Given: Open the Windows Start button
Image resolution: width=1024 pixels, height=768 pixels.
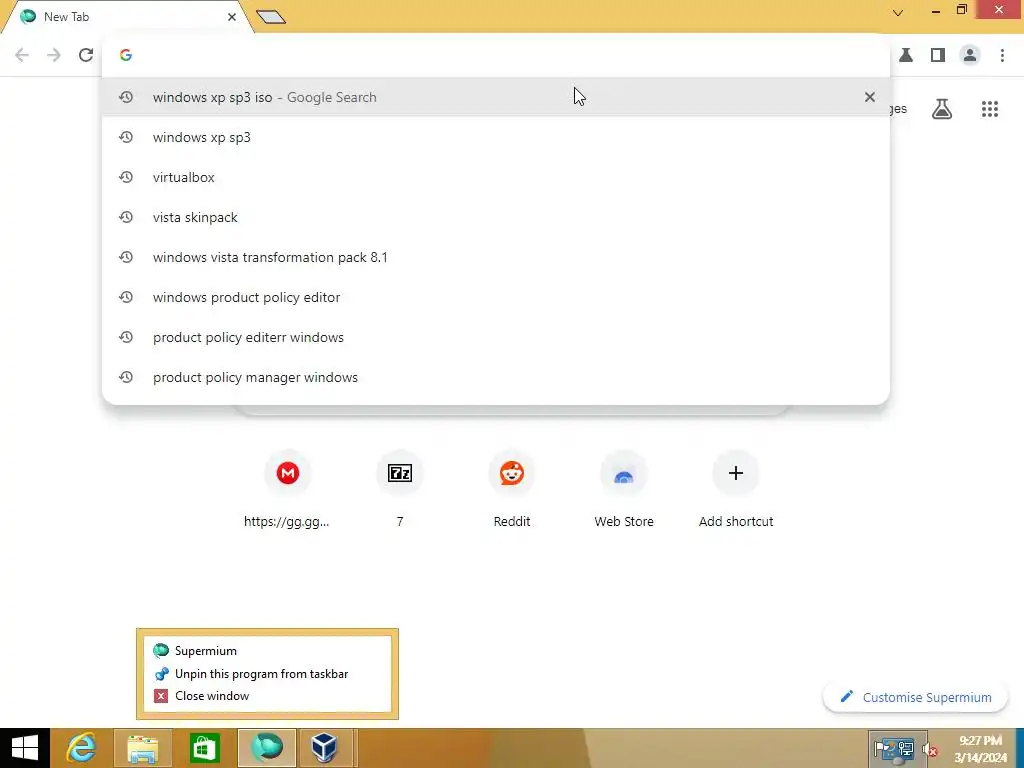Looking at the screenshot, I should point(25,748).
